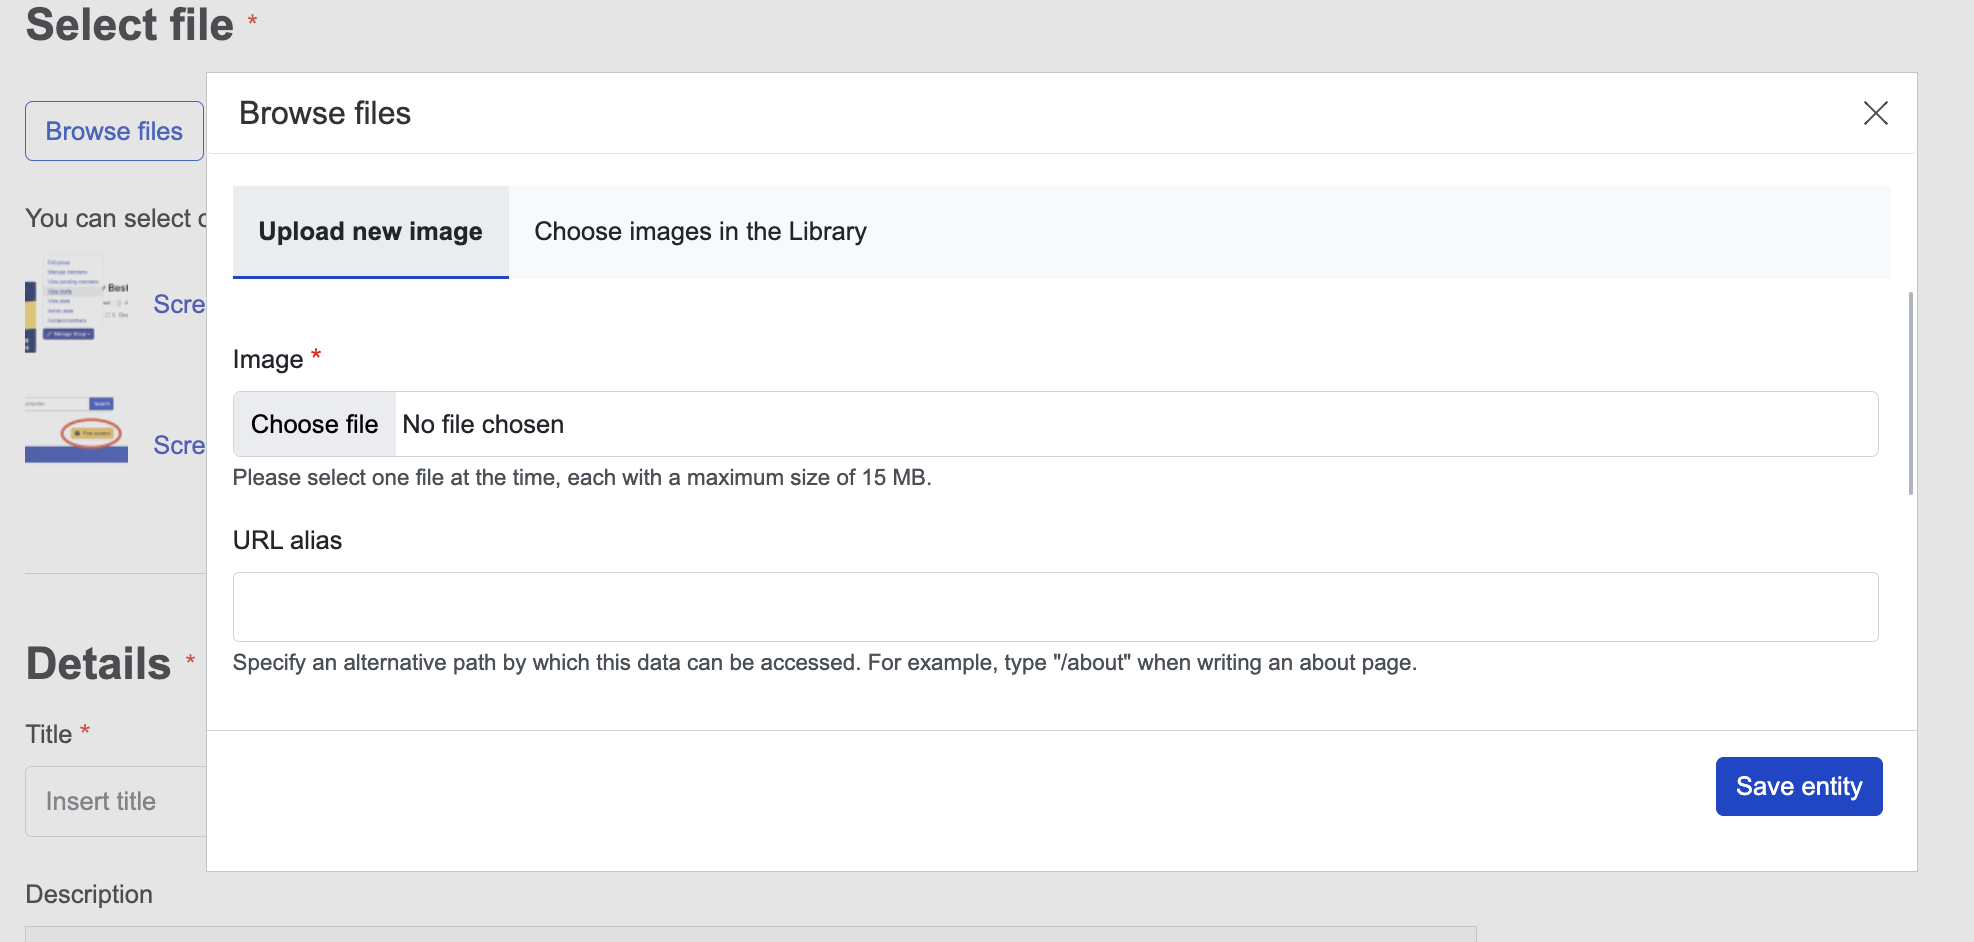The image size is (1974, 942).
Task: Open the second Scre file link
Action: click(179, 445)
